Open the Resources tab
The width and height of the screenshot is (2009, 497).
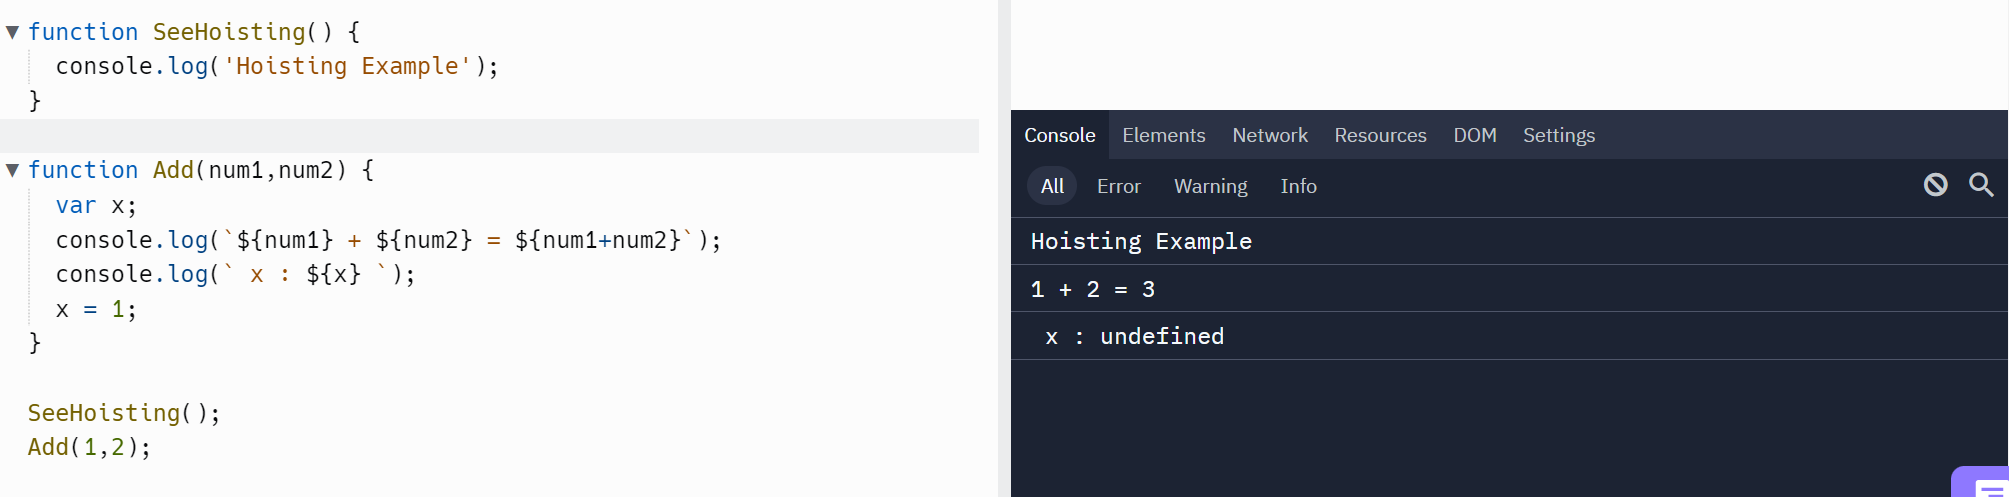pyautogui.click(x=1380, y=135)
